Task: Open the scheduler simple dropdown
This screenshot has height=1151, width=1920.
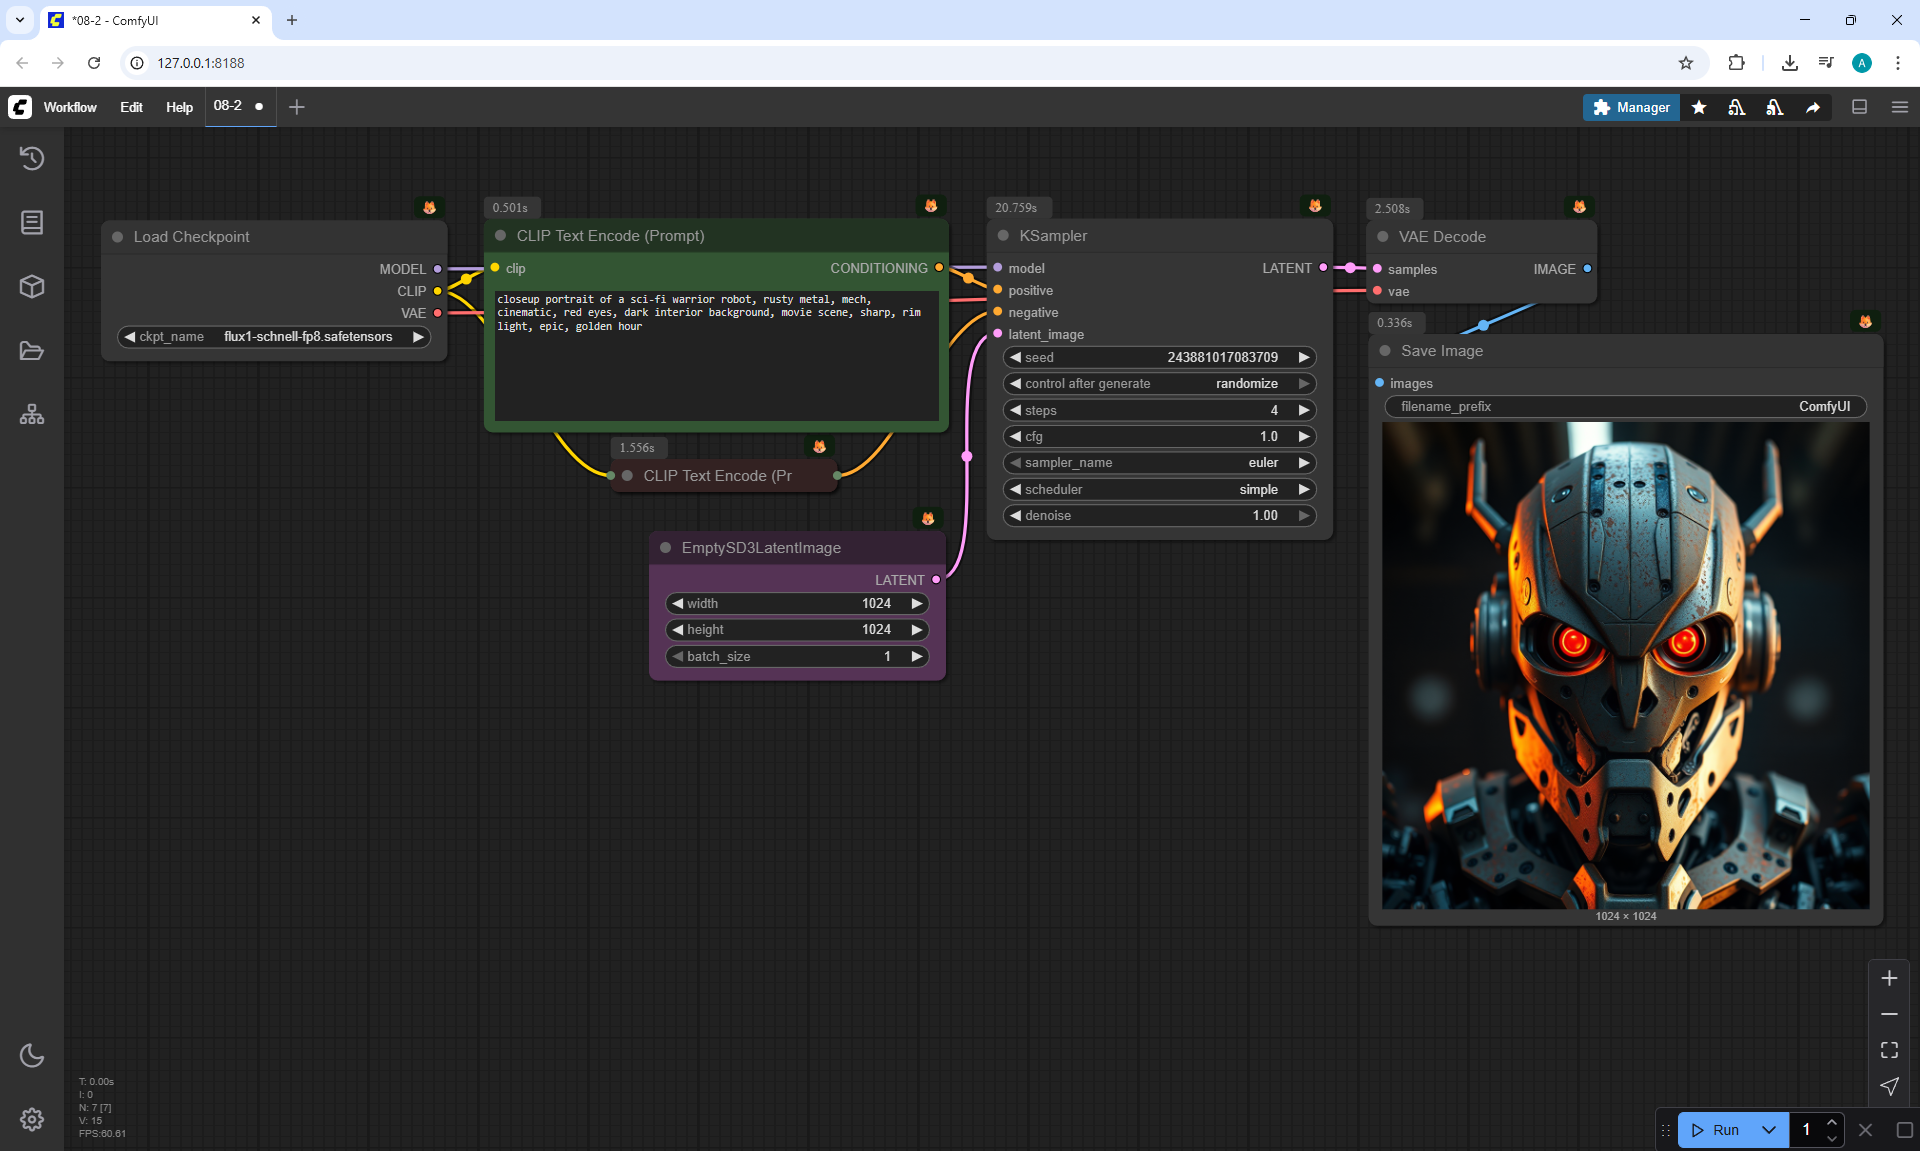Action: click(1160, 490)
